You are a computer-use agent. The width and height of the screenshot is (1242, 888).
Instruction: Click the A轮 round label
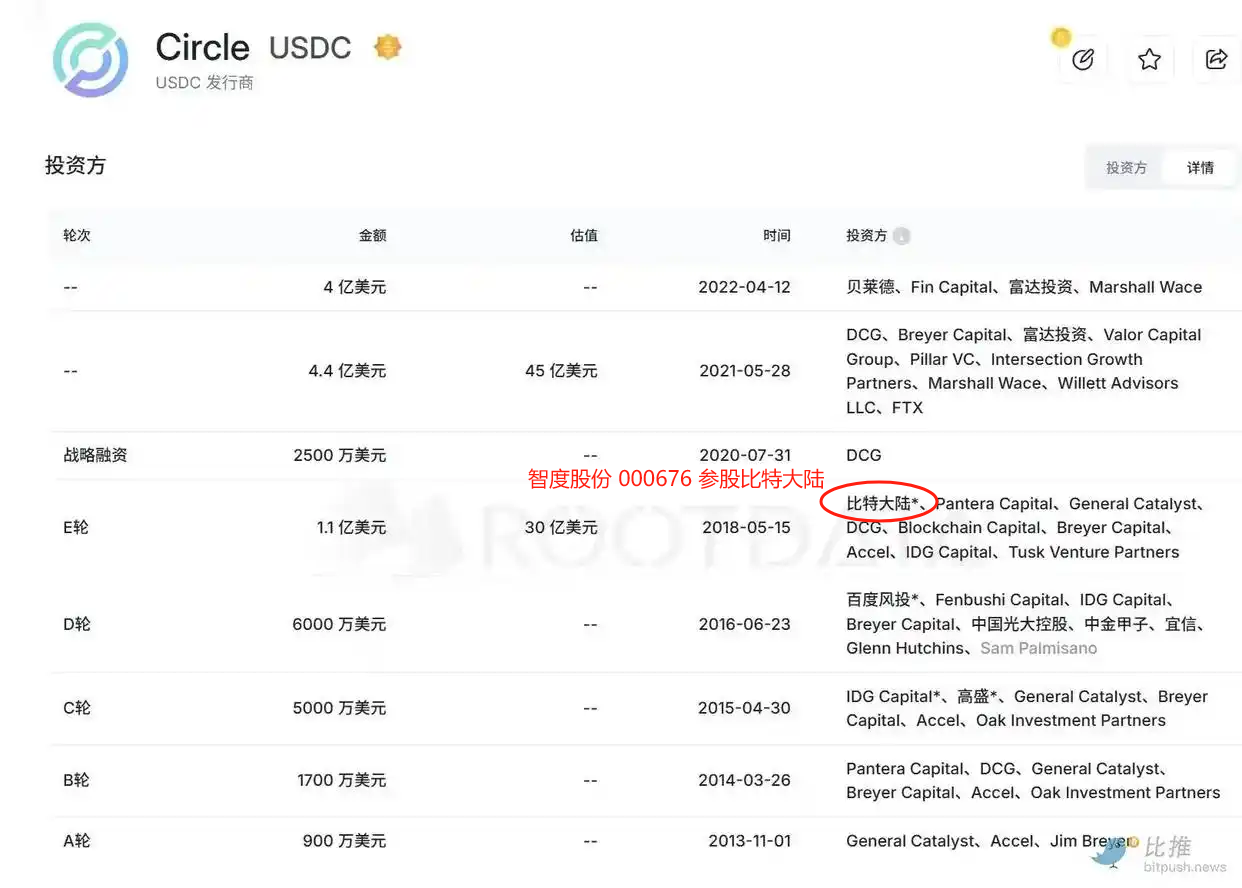tap(77, 841)
